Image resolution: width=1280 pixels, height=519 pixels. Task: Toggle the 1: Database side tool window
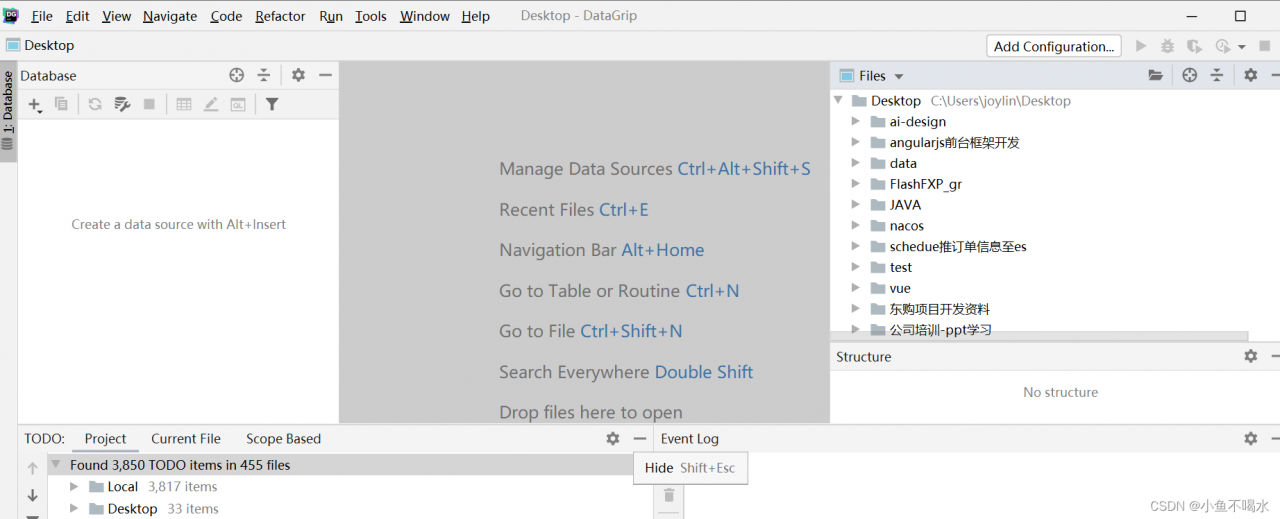(x=8, y=110)
